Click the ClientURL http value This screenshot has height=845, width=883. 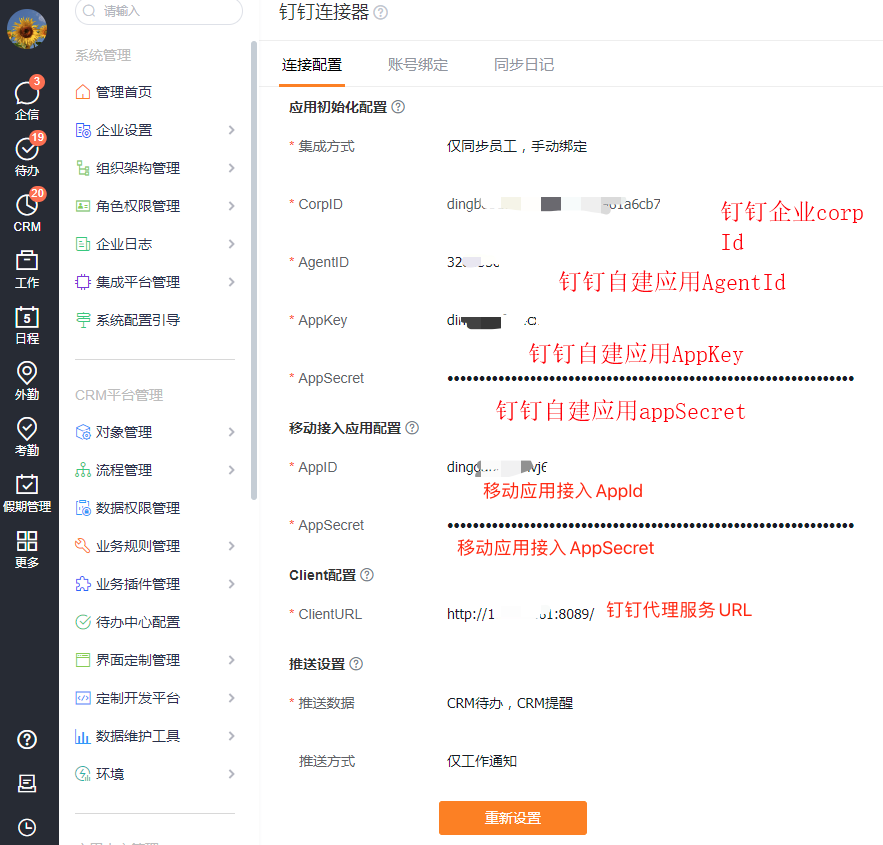pyautogui.click(x=520, y=614)
